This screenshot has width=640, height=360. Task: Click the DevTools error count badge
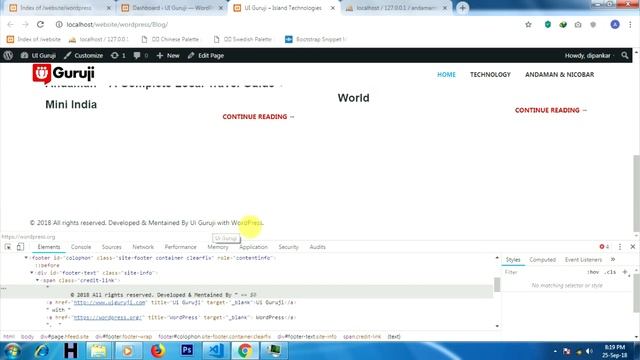[x=604, y=247]
